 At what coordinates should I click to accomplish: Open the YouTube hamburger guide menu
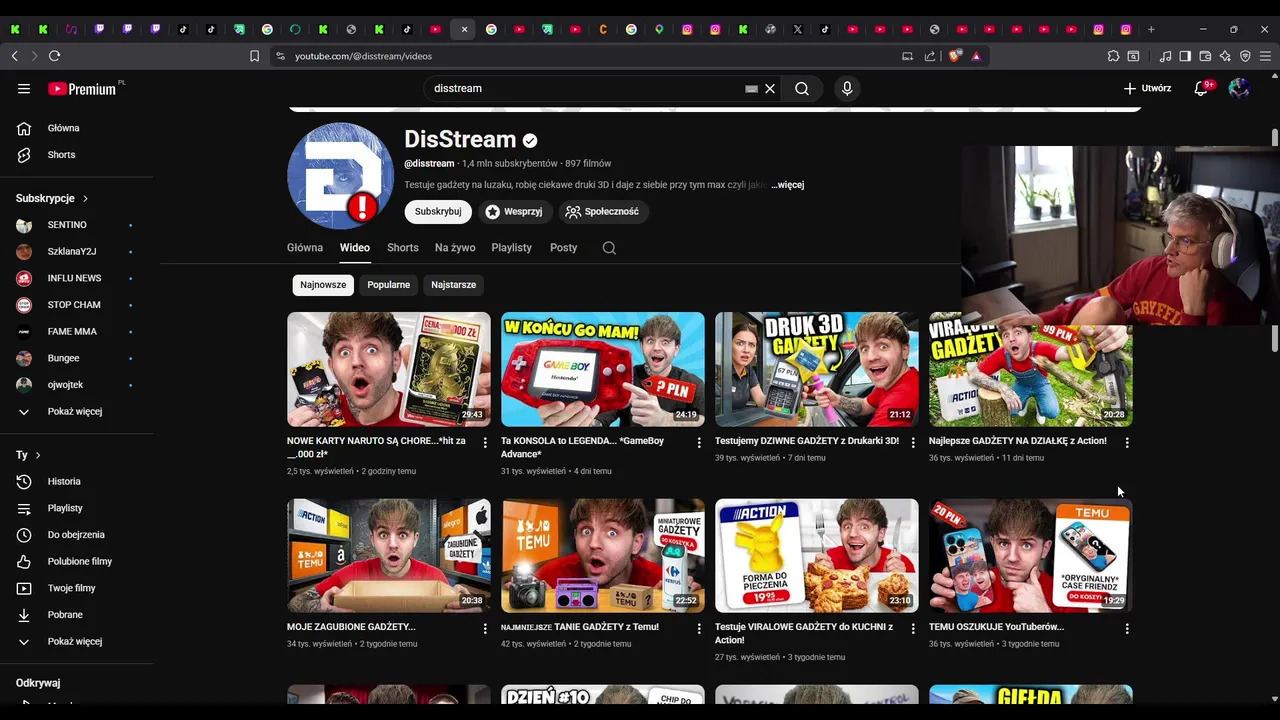[x=24, y=88]
